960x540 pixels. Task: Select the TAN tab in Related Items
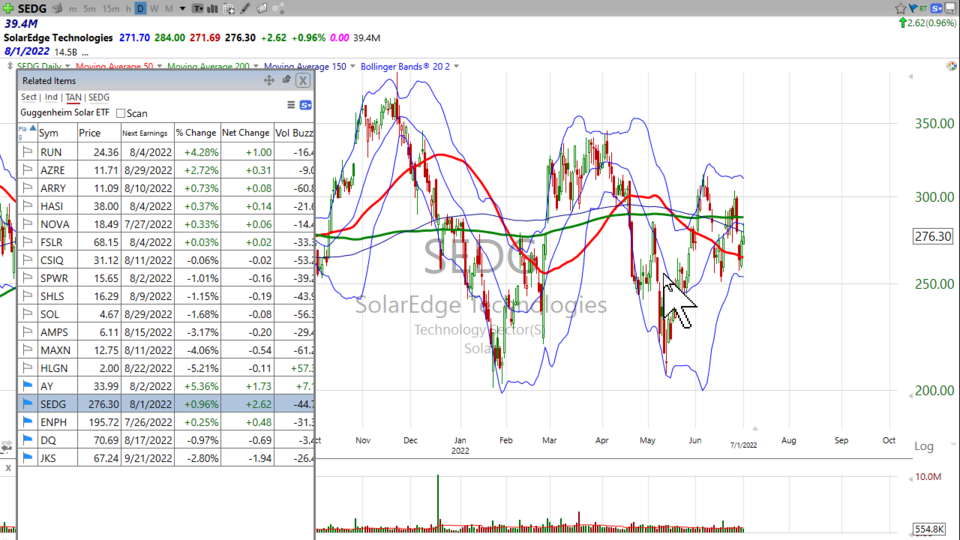click(x=73, y=97)
